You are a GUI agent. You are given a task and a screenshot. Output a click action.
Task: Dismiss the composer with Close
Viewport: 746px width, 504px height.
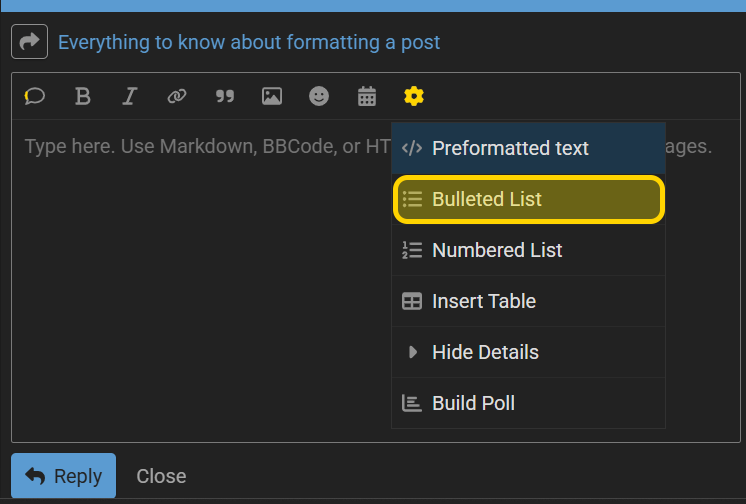(161, 476)
